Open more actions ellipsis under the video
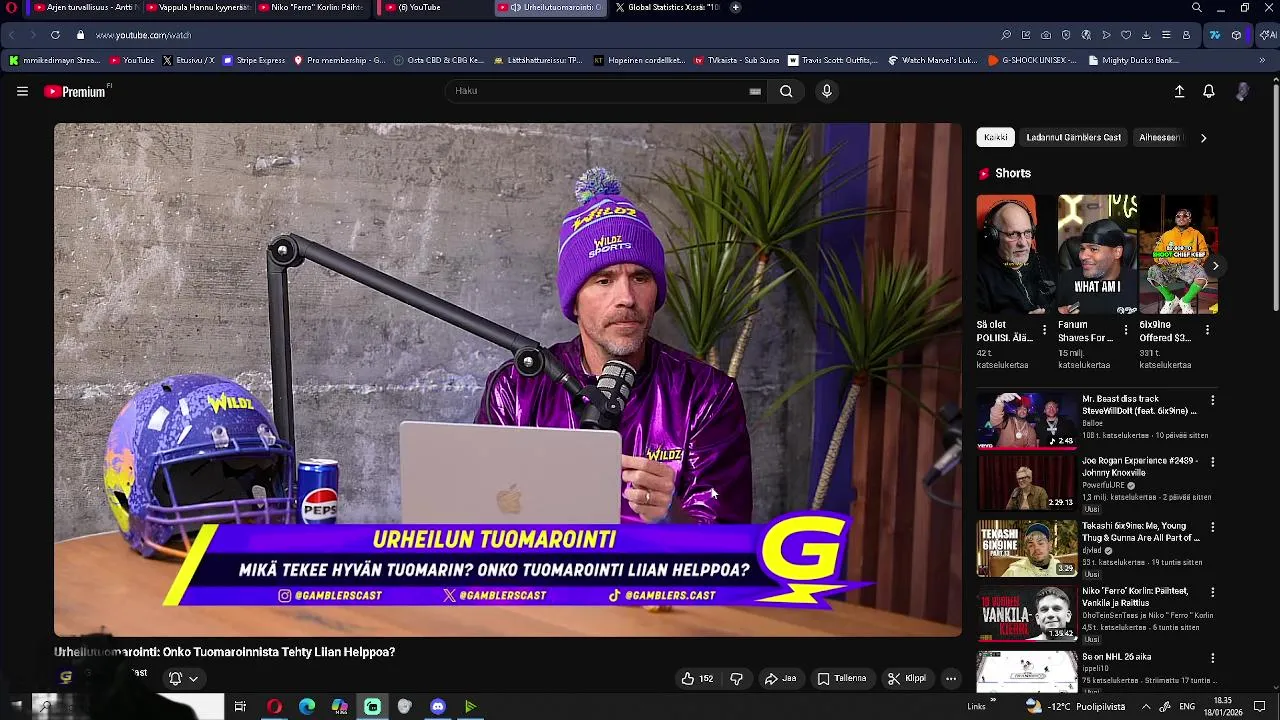1280x720 pixels. pos(951,678)
